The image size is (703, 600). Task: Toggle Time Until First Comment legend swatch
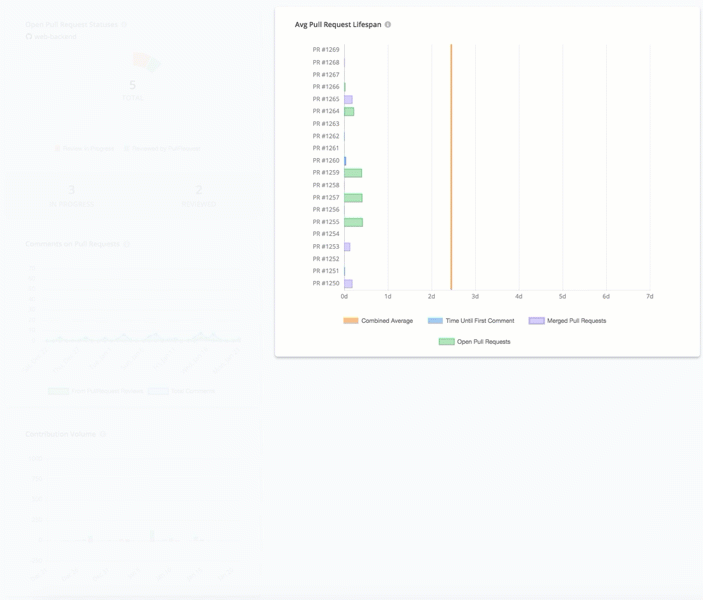(435, 321)
